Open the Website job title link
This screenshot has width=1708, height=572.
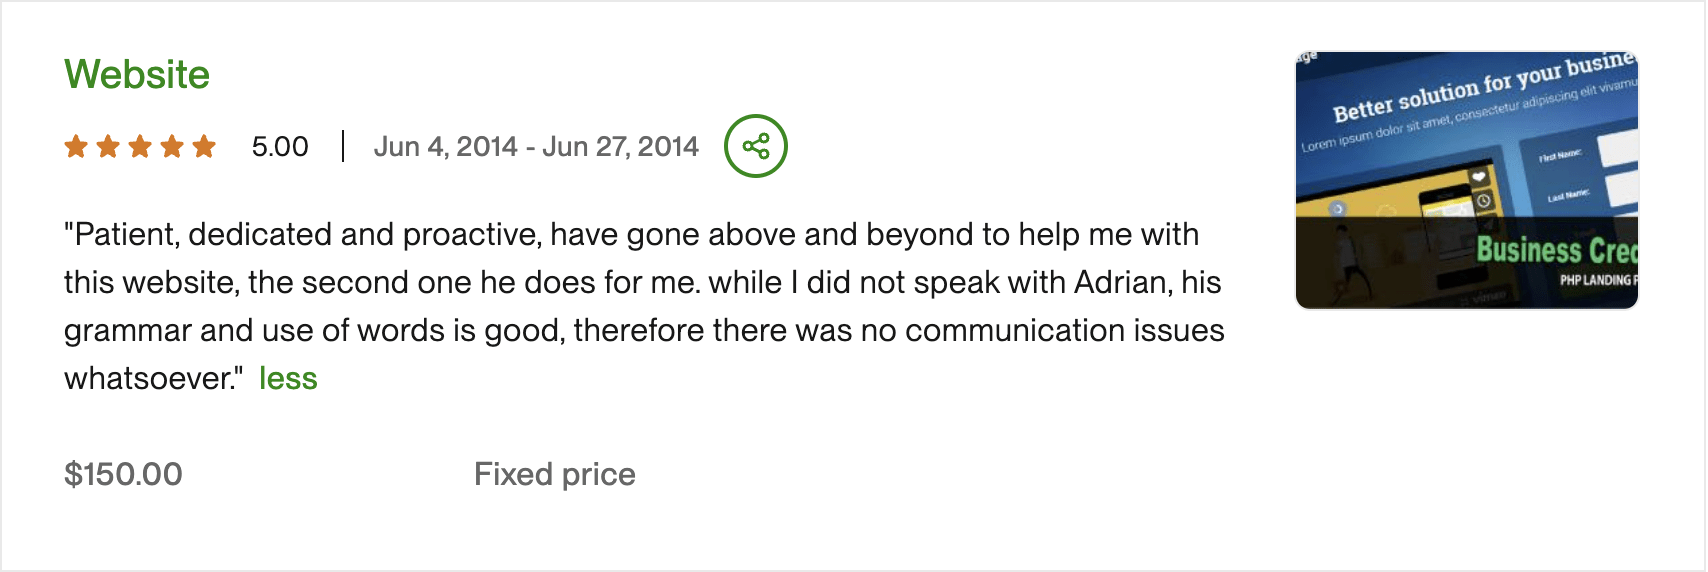click(x=137, y=74)
